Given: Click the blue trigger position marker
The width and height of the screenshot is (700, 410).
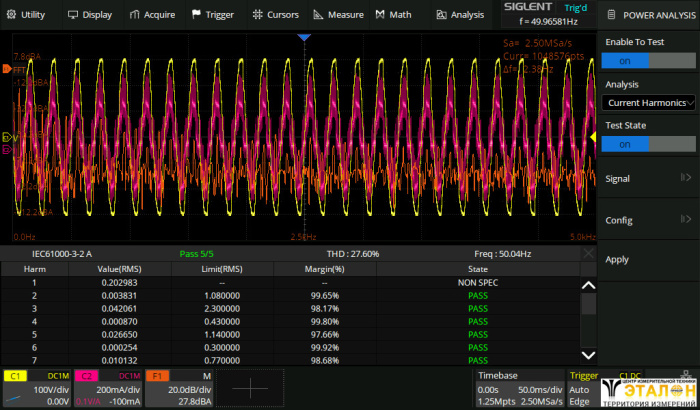Looking at the screenshot, I should (305, 38).
